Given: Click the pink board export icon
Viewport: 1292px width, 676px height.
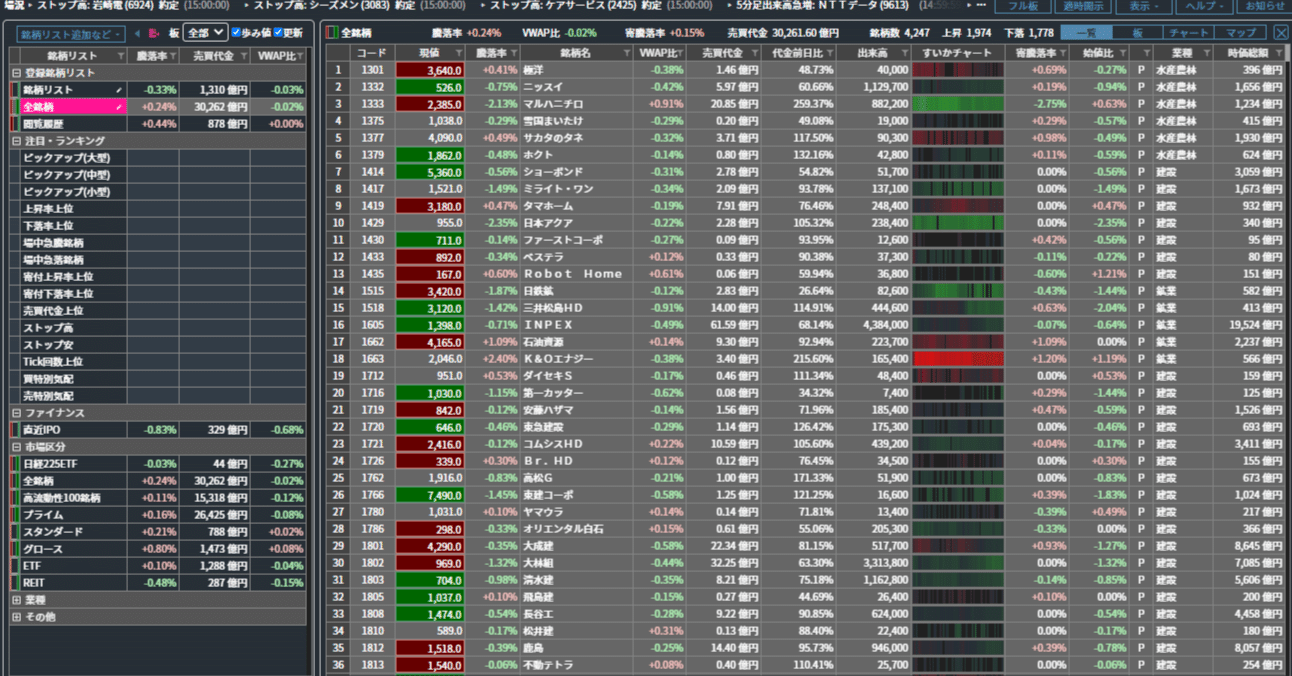Looking at the screenshot, I should point(155,33).
